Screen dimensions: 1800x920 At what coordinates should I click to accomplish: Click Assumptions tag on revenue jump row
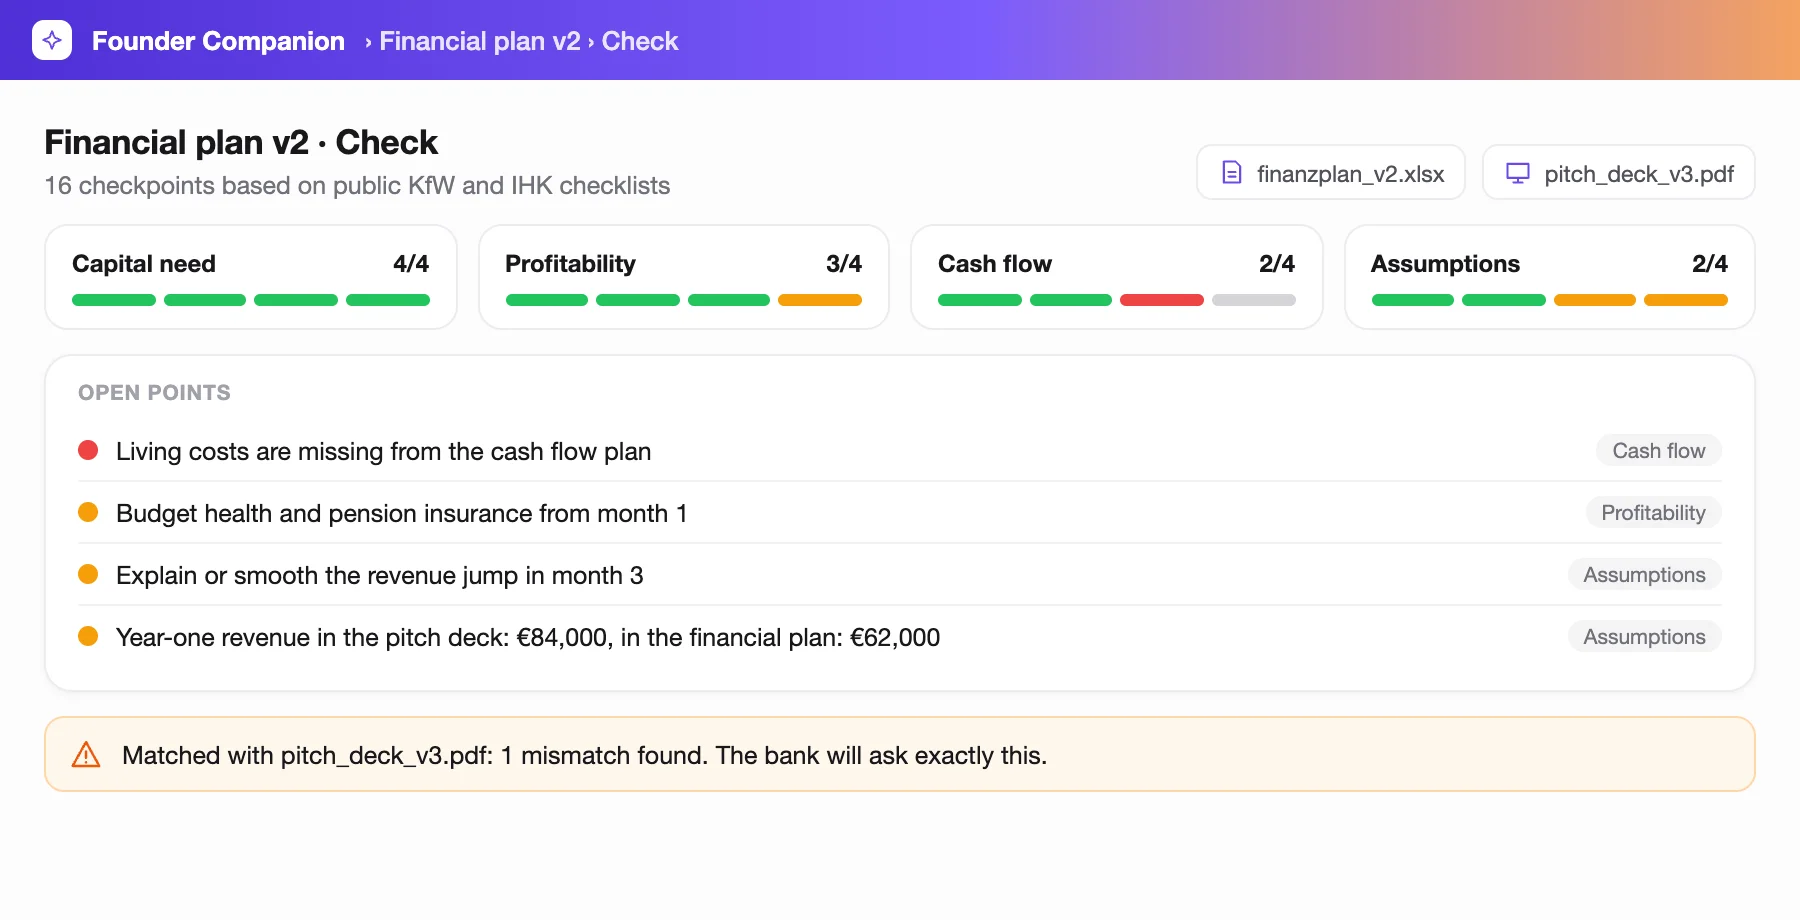point(1645,575)
